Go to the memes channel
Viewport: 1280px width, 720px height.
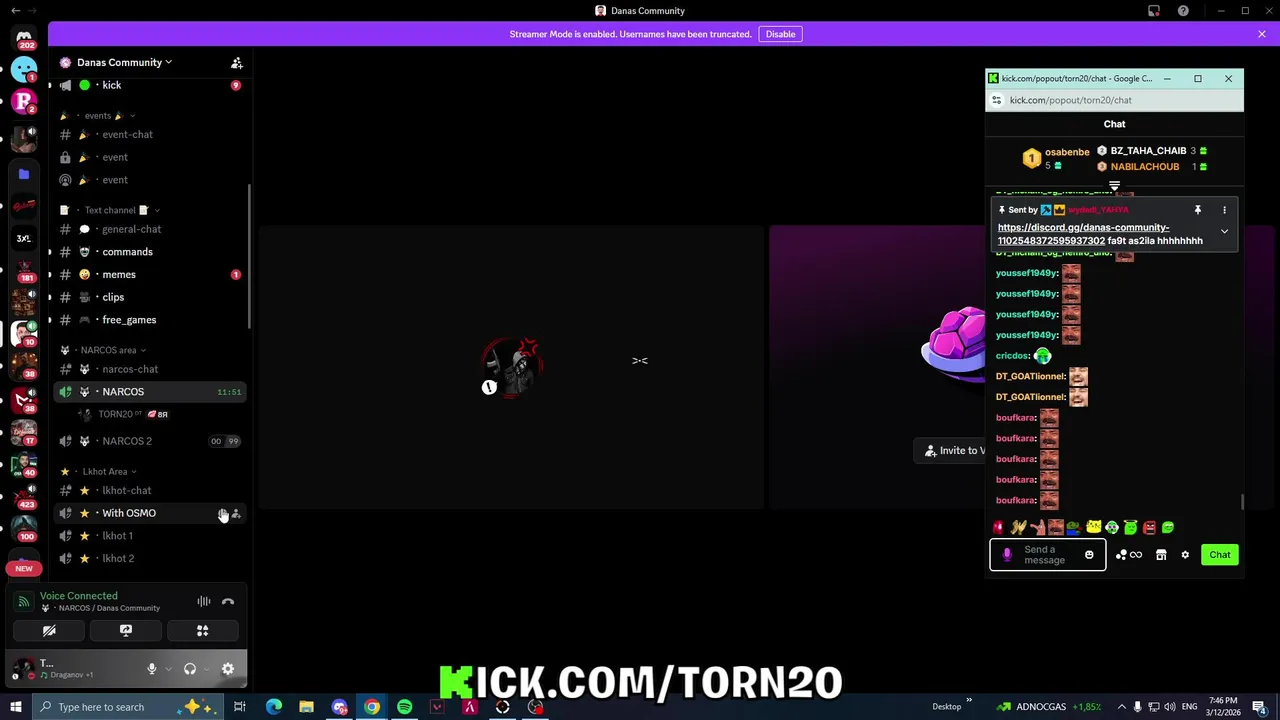(x=150, y=274)
